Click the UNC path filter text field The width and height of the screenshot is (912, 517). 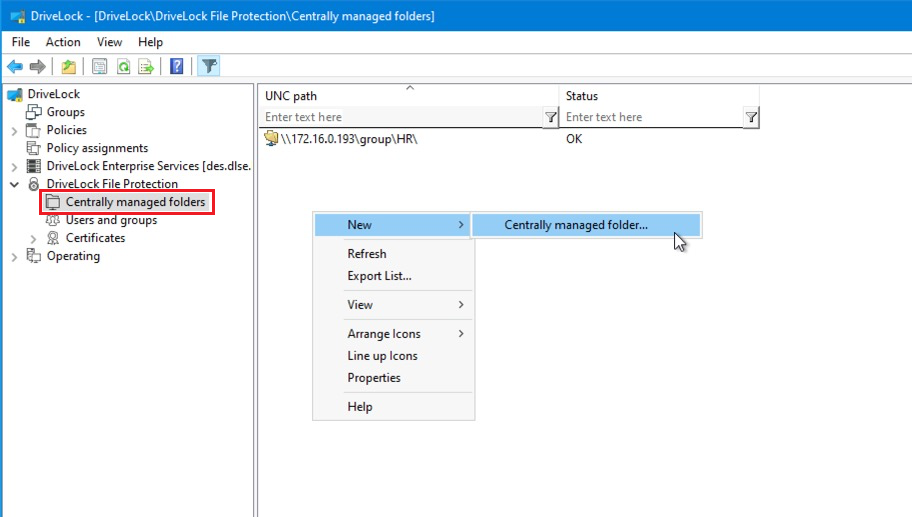400,117
